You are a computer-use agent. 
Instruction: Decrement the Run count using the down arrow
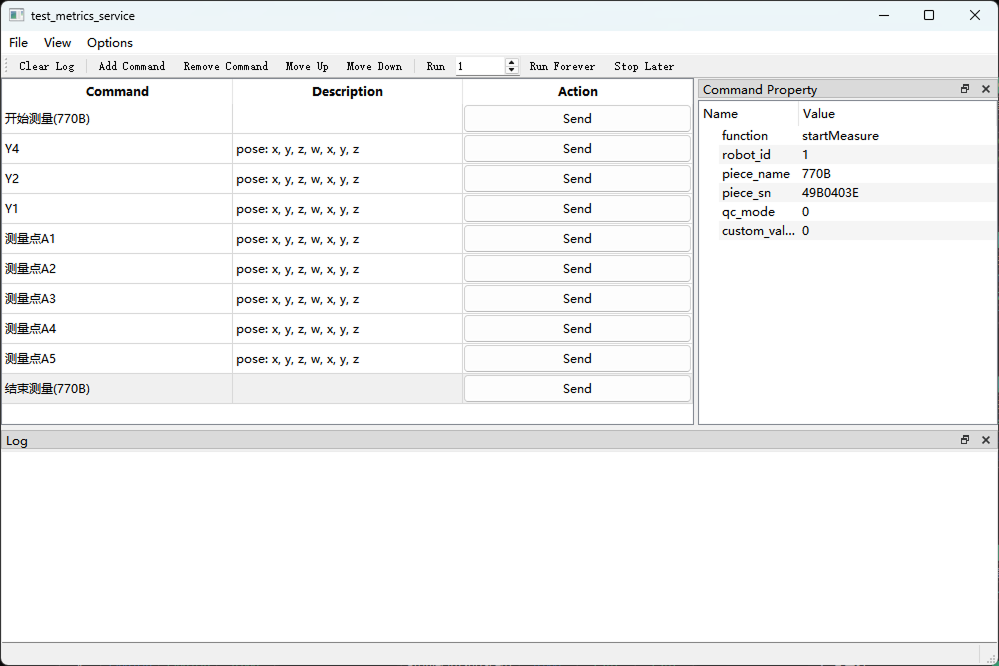click(x=511, y=70)
